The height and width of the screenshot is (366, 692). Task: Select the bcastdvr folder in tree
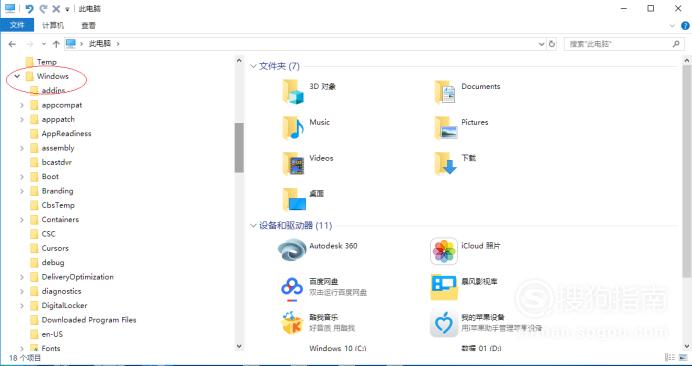coord(51,162)
